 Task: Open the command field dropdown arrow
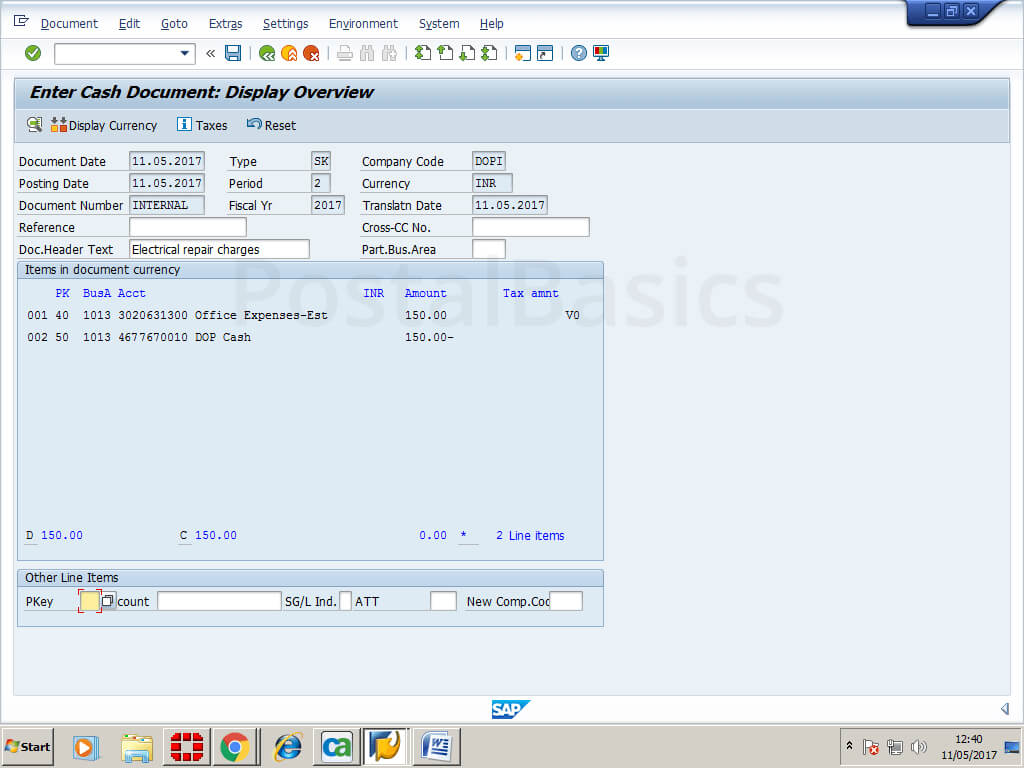[x=184, y=53]
